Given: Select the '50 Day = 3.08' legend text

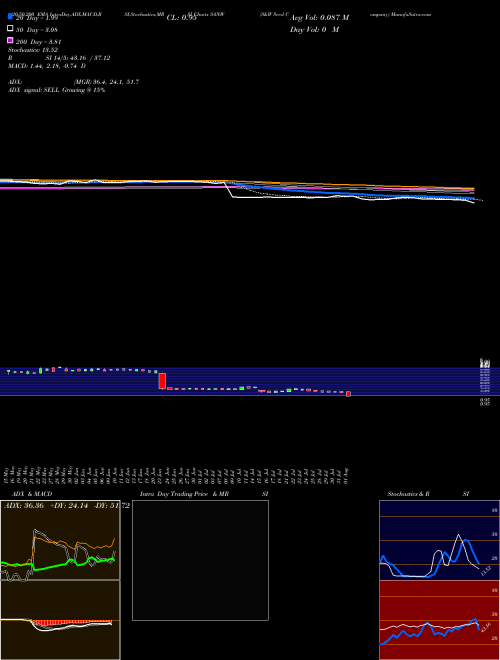Looking at the screenshot, I should point(37,30).
